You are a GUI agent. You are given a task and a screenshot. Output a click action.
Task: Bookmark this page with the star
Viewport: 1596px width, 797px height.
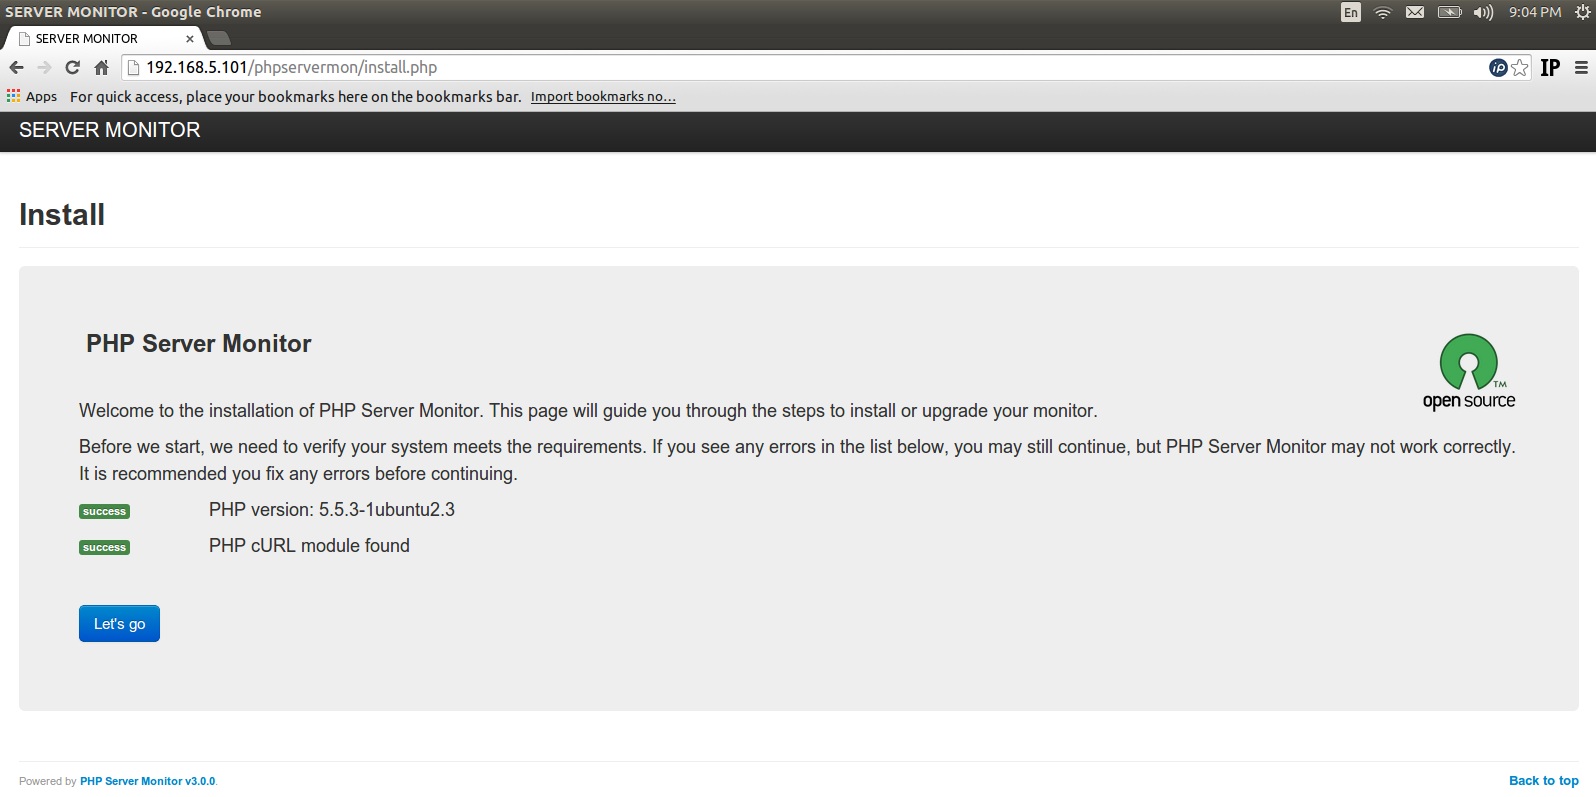(x=1520, y=68)
